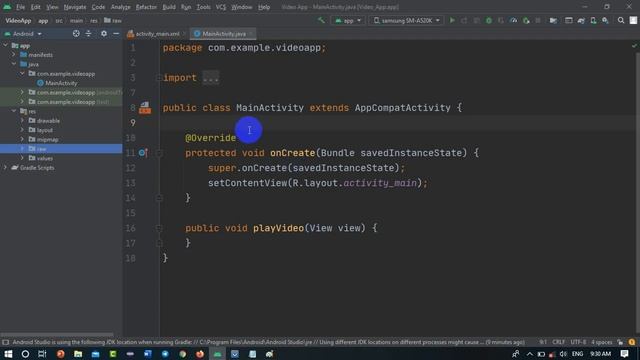Viewport: 640px width, 360px height.
Task: Click the locate-file target icon in Project panel
Action: pyautogui.click(x=76, y=33)
